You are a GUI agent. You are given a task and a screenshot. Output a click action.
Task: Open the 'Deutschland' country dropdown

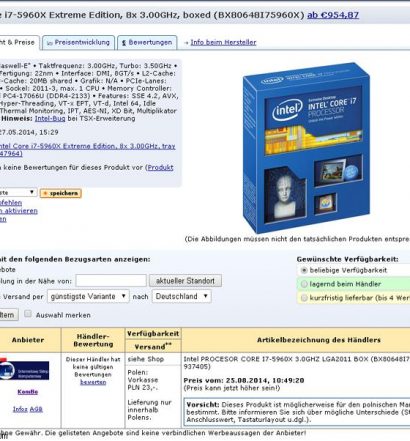coord(182,296)
